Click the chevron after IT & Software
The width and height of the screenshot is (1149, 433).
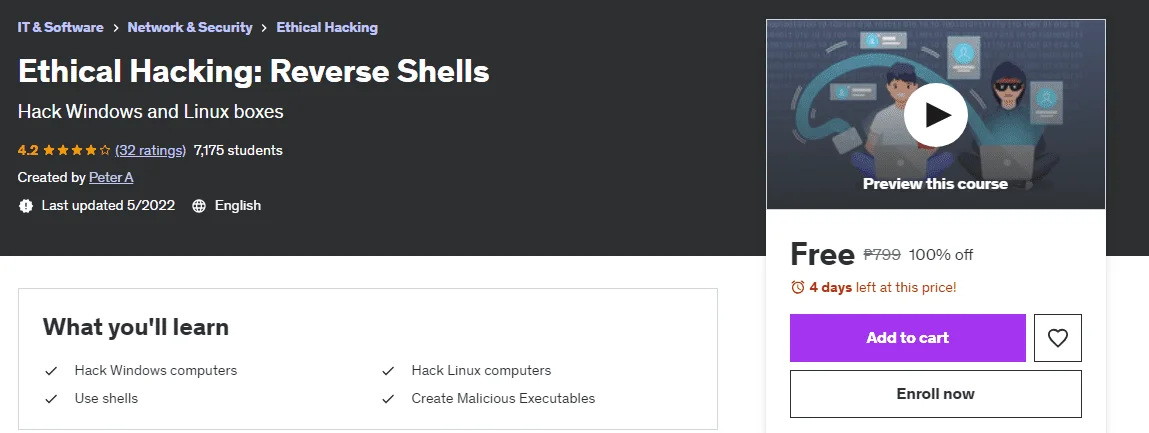pyautogui.click(x=116, y=28)
